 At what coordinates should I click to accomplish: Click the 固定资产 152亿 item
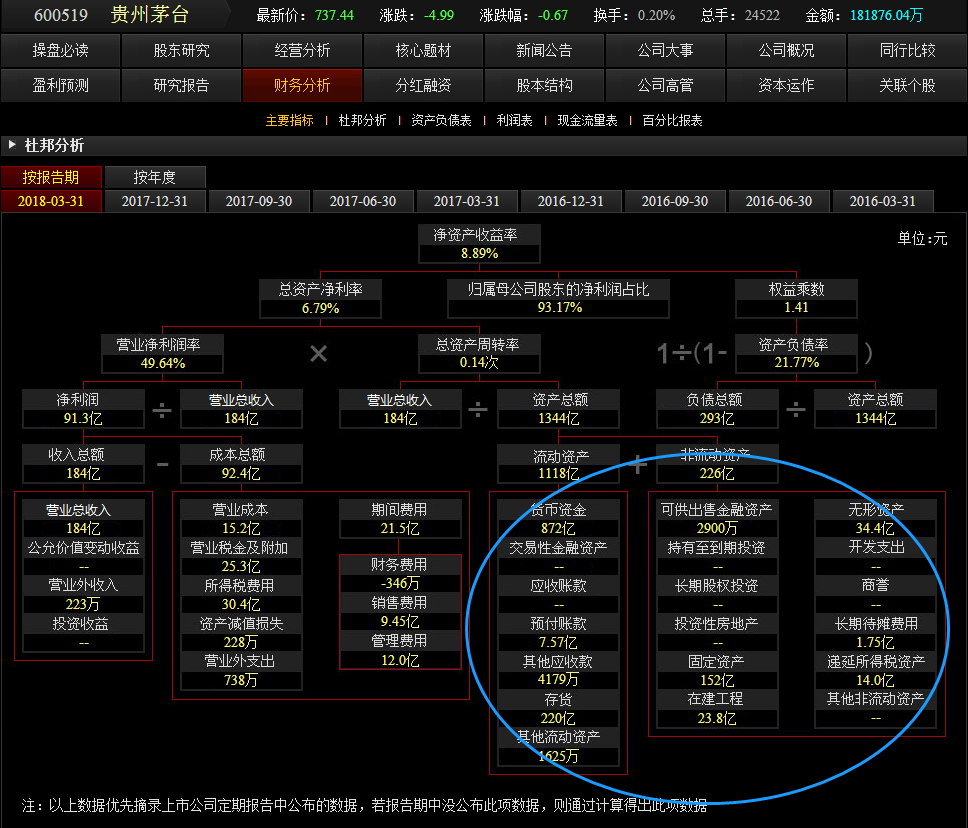click(x=717, y=671)
